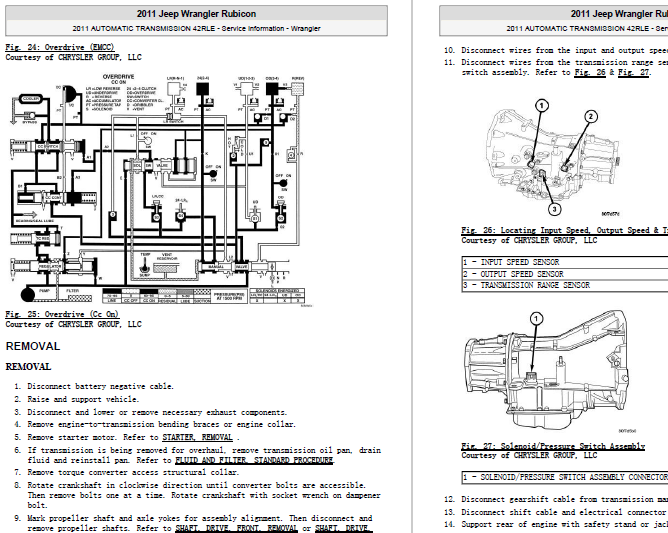668x533 pixels.
Task: Select the overdrive hydraulic schematic image
Action: point(160,190)
